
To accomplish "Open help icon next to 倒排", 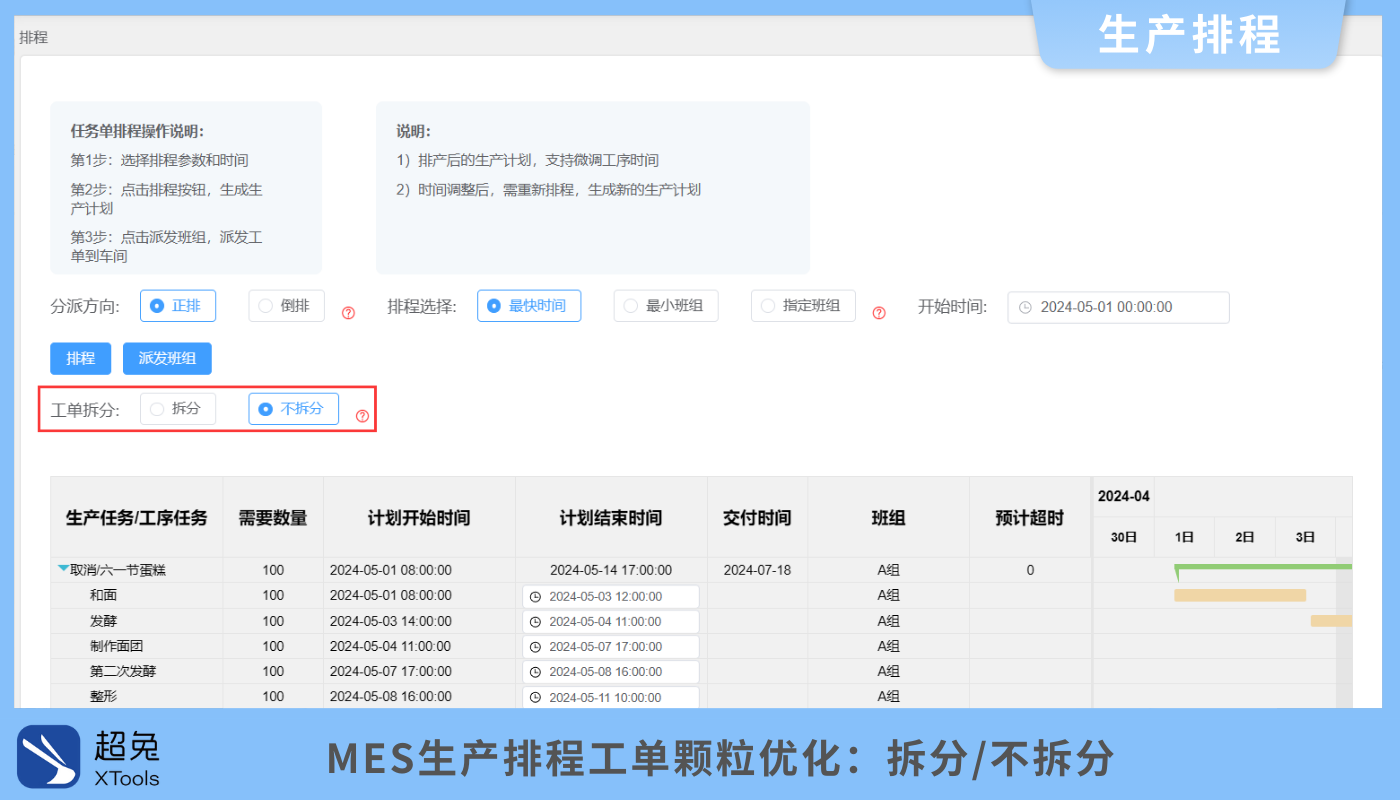I will click(x=349, y=313).
